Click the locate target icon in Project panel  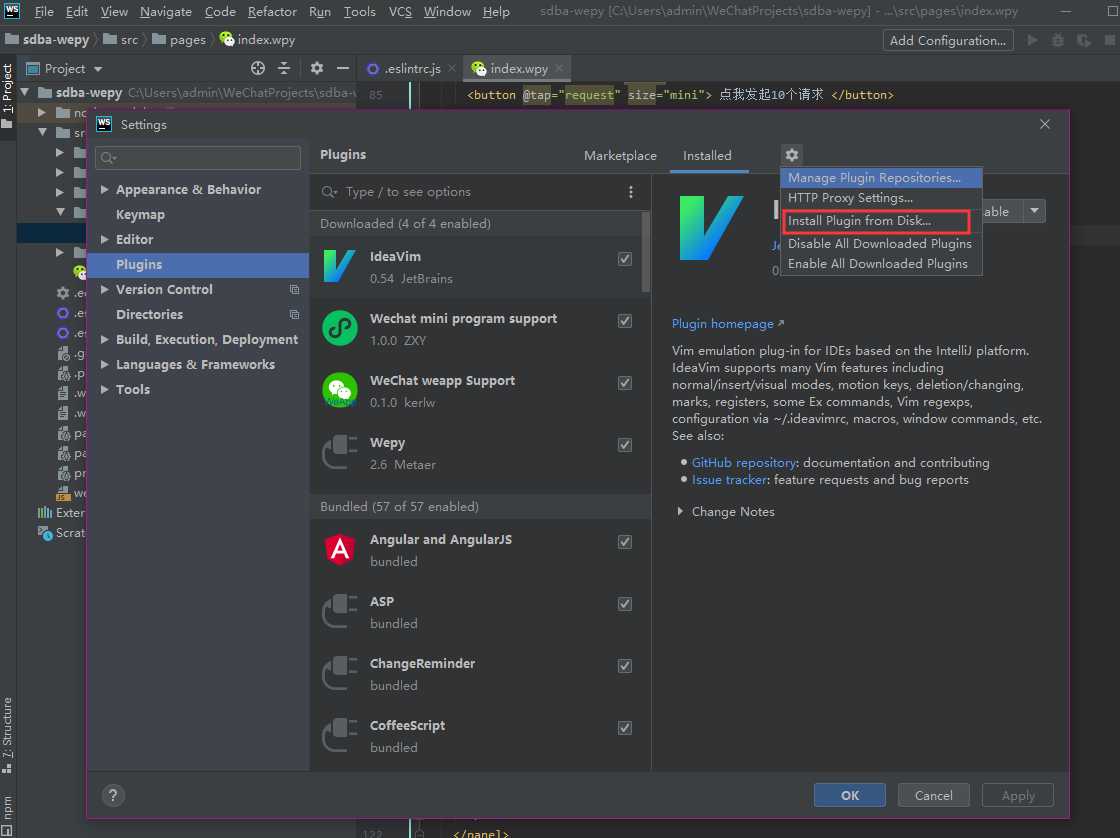(258, 69)
